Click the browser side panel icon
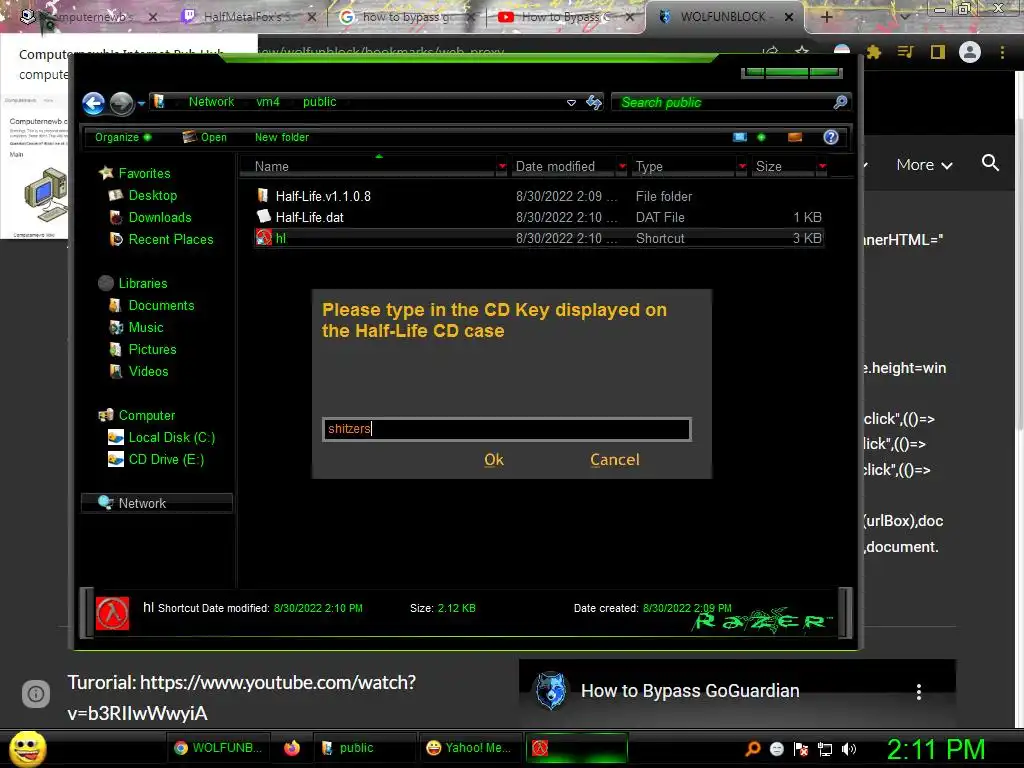 click(938, 52)
